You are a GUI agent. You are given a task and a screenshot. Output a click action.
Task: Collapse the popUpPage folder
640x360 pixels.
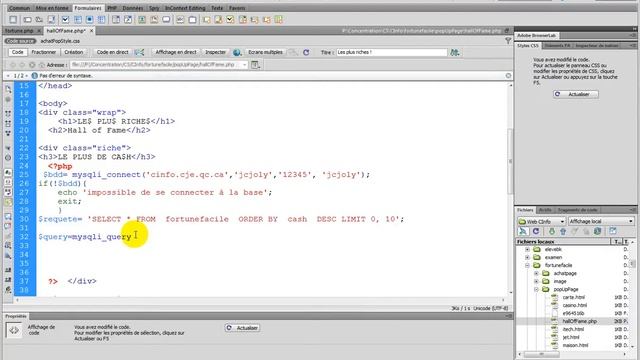pyautogui.click(x=536, y=289)
